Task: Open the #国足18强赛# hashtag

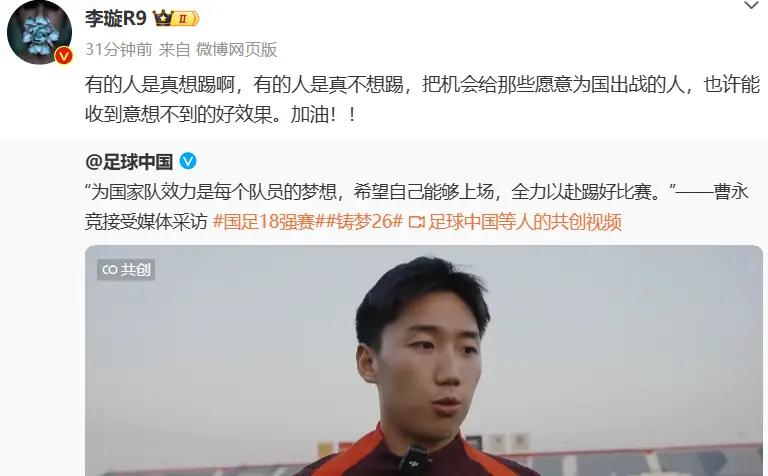Action: tap(264, 221)
